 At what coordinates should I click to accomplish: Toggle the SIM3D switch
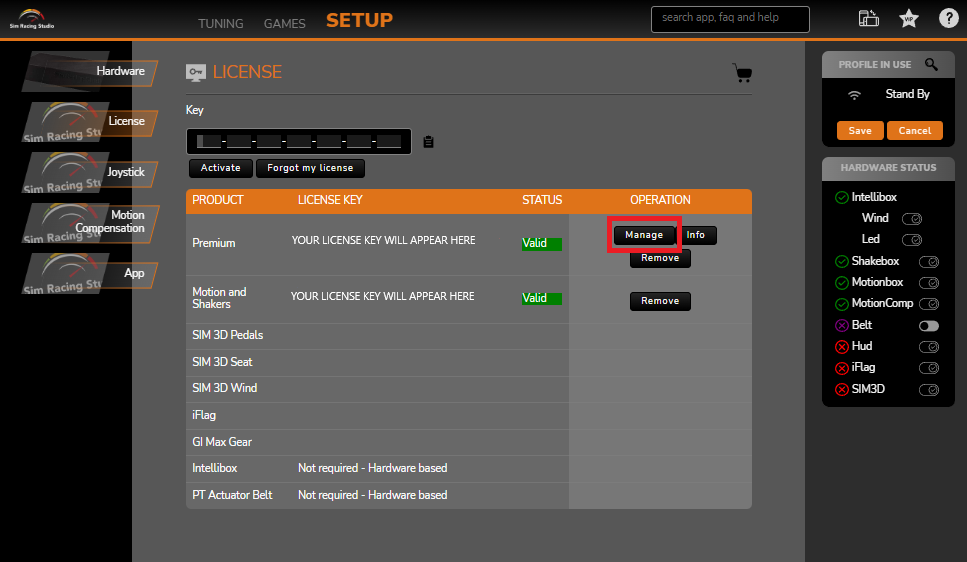coord(929,390)
